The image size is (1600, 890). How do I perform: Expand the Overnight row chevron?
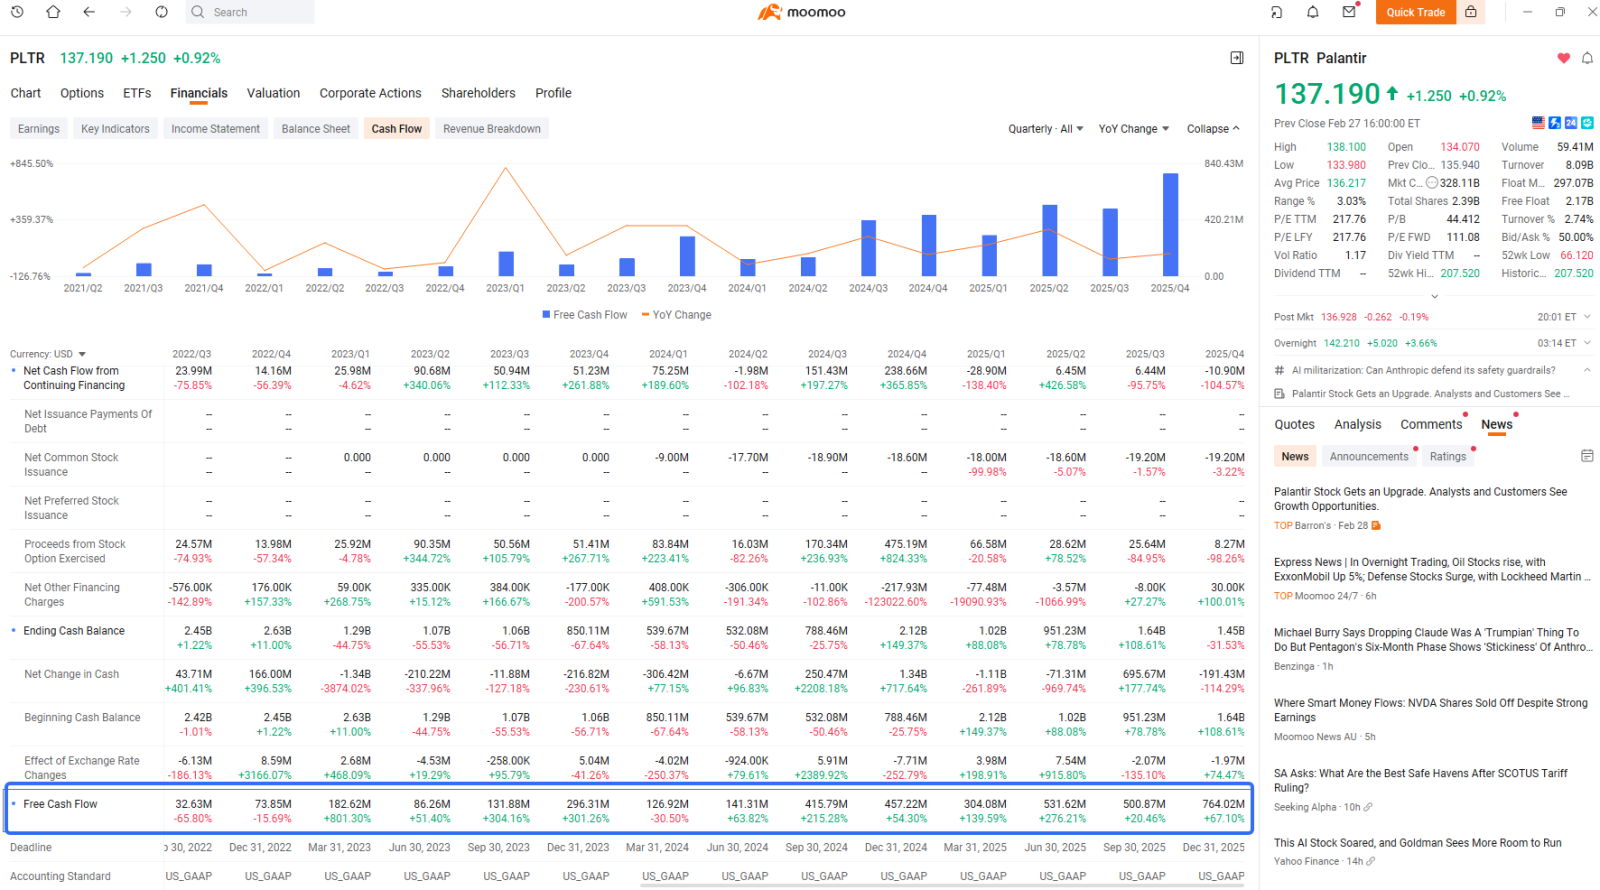coord(1587,343)
